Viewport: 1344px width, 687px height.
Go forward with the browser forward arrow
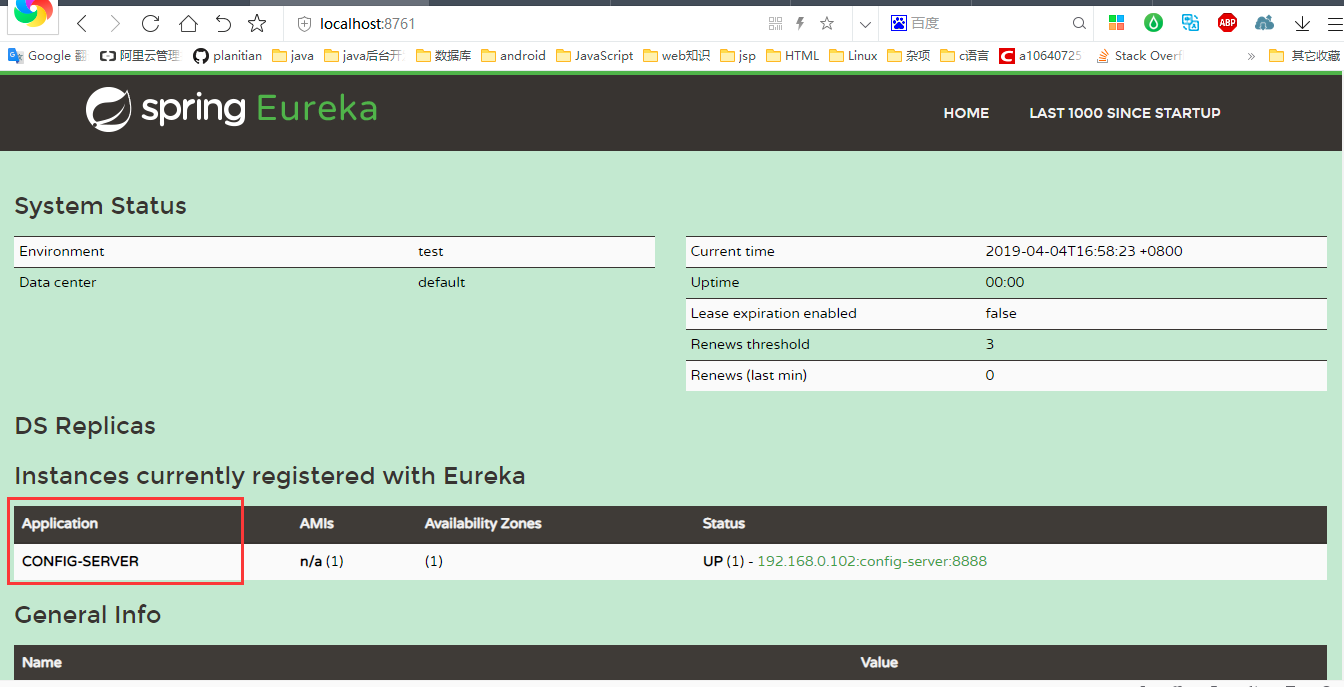coord(115,23)
